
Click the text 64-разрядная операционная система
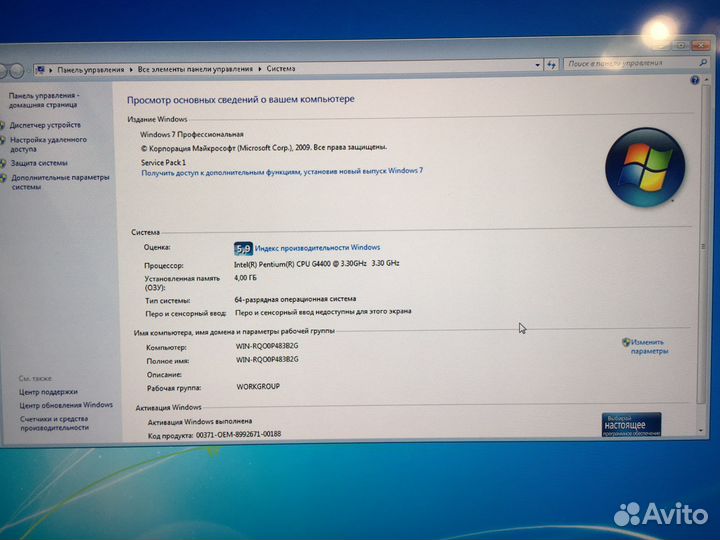295,299
